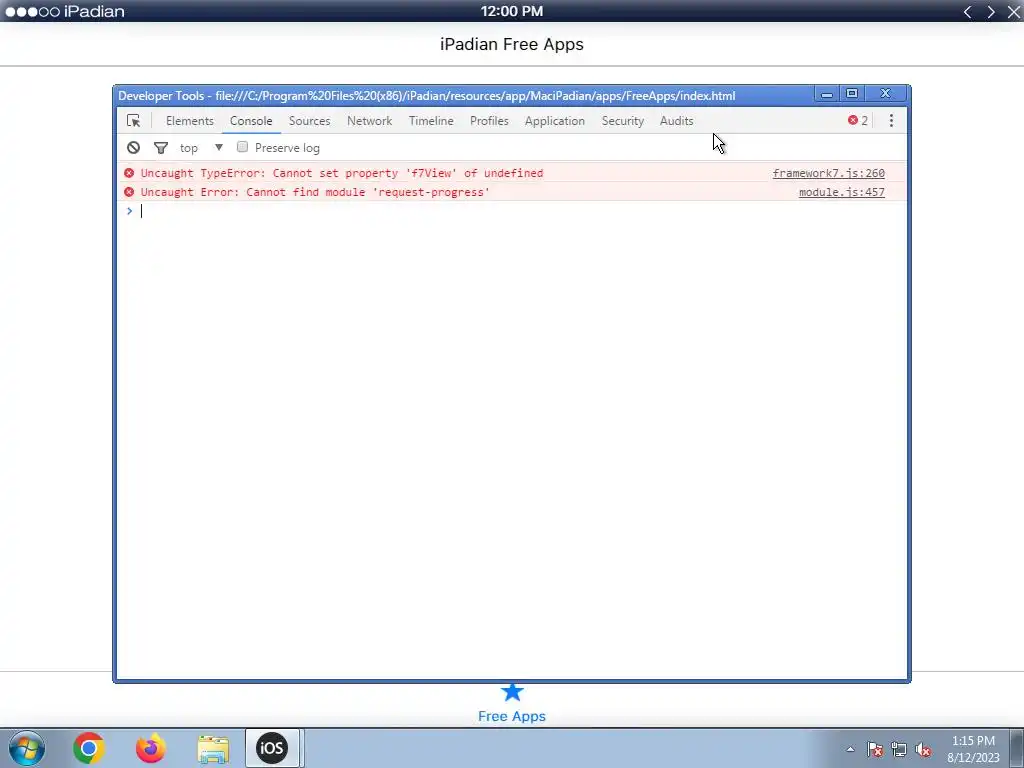Open the framework7.js:260 source link
Image resolution: width=1024 pixels, height=768 pixels.
829,173
